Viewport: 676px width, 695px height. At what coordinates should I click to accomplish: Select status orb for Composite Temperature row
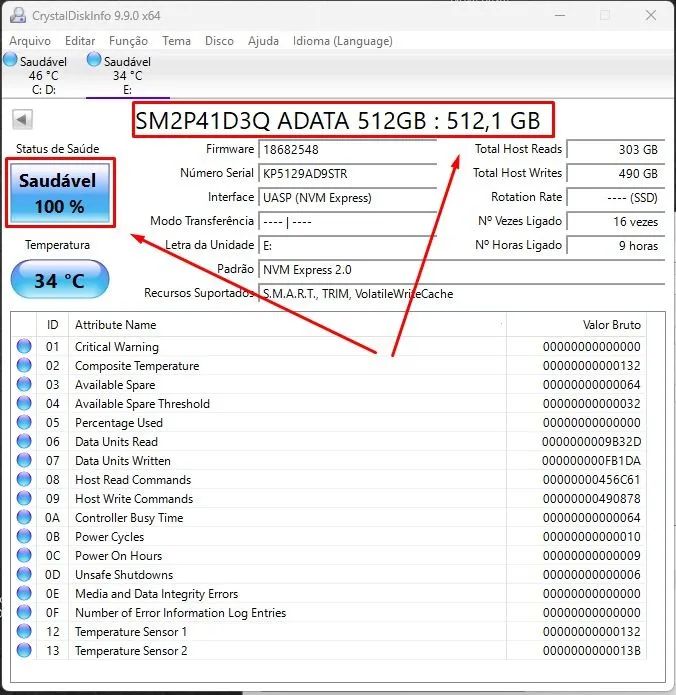coord(24,365)
